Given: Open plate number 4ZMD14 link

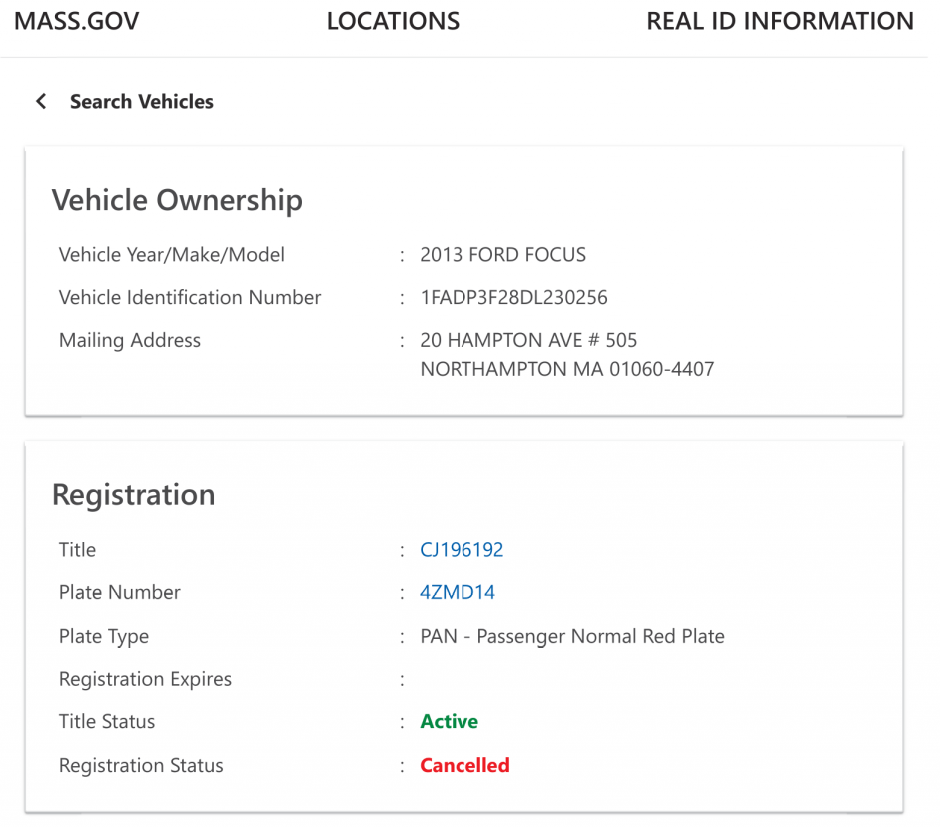Looking at the screenshot, I should tap(458, 593).
